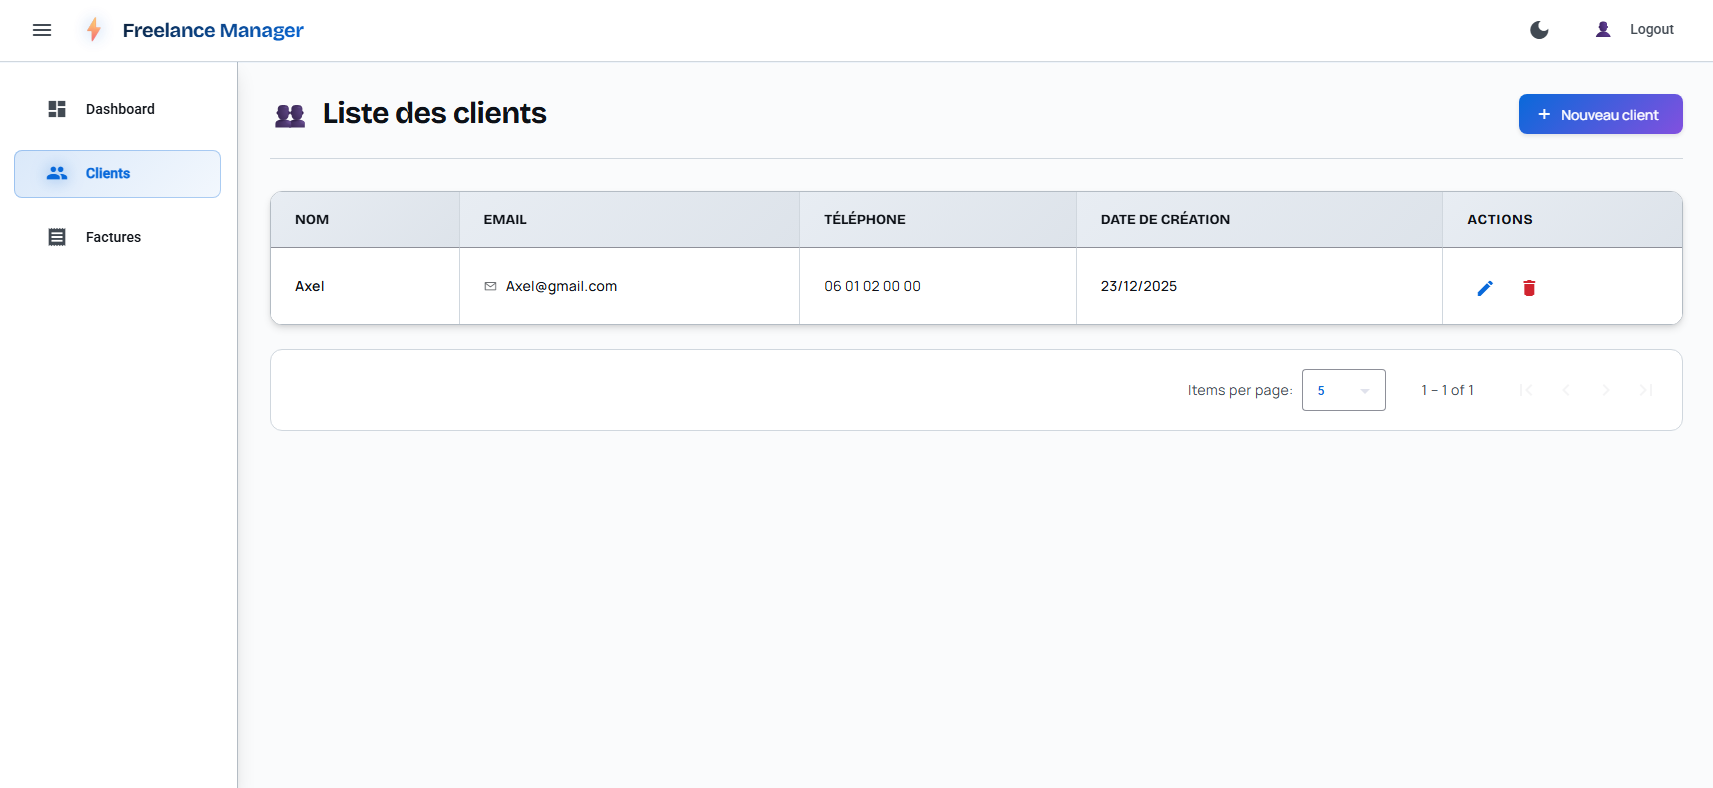Screen dimensions: 1713x788
Task: Go to next page arrow
Action: [x=1606, y=390]
